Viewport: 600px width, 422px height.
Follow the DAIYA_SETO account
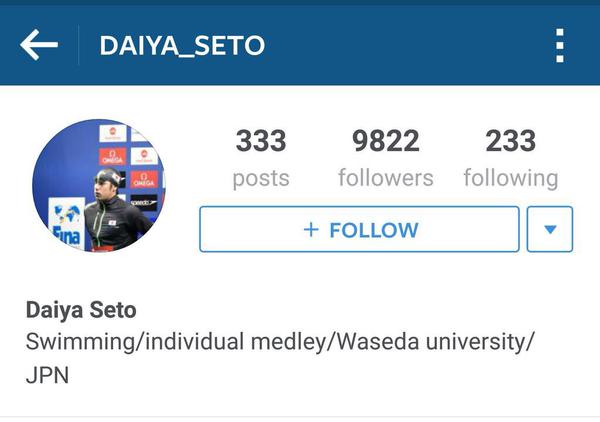pyautogui.click(x=359, y=229)
